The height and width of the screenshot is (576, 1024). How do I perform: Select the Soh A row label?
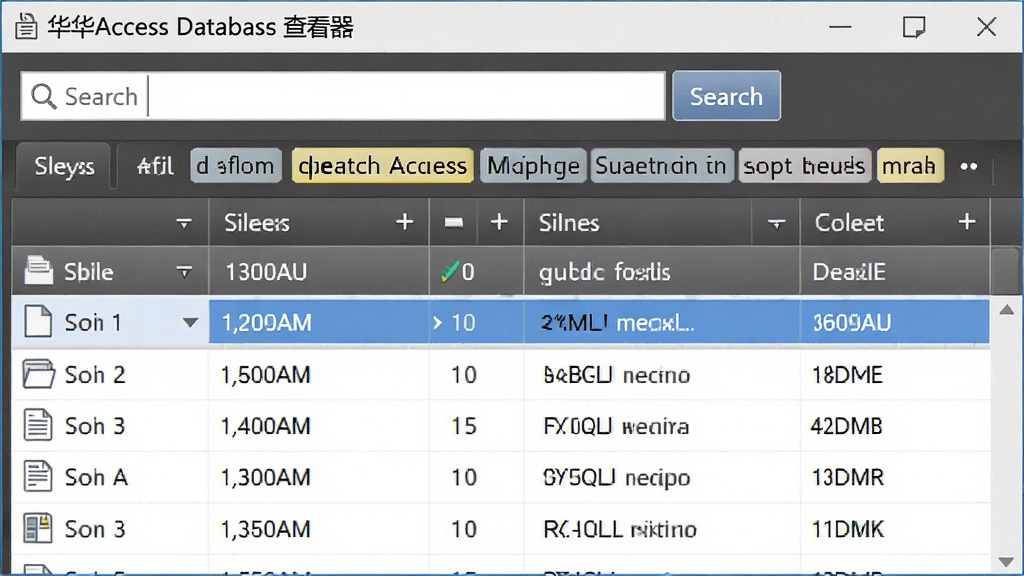pos(96,478)
